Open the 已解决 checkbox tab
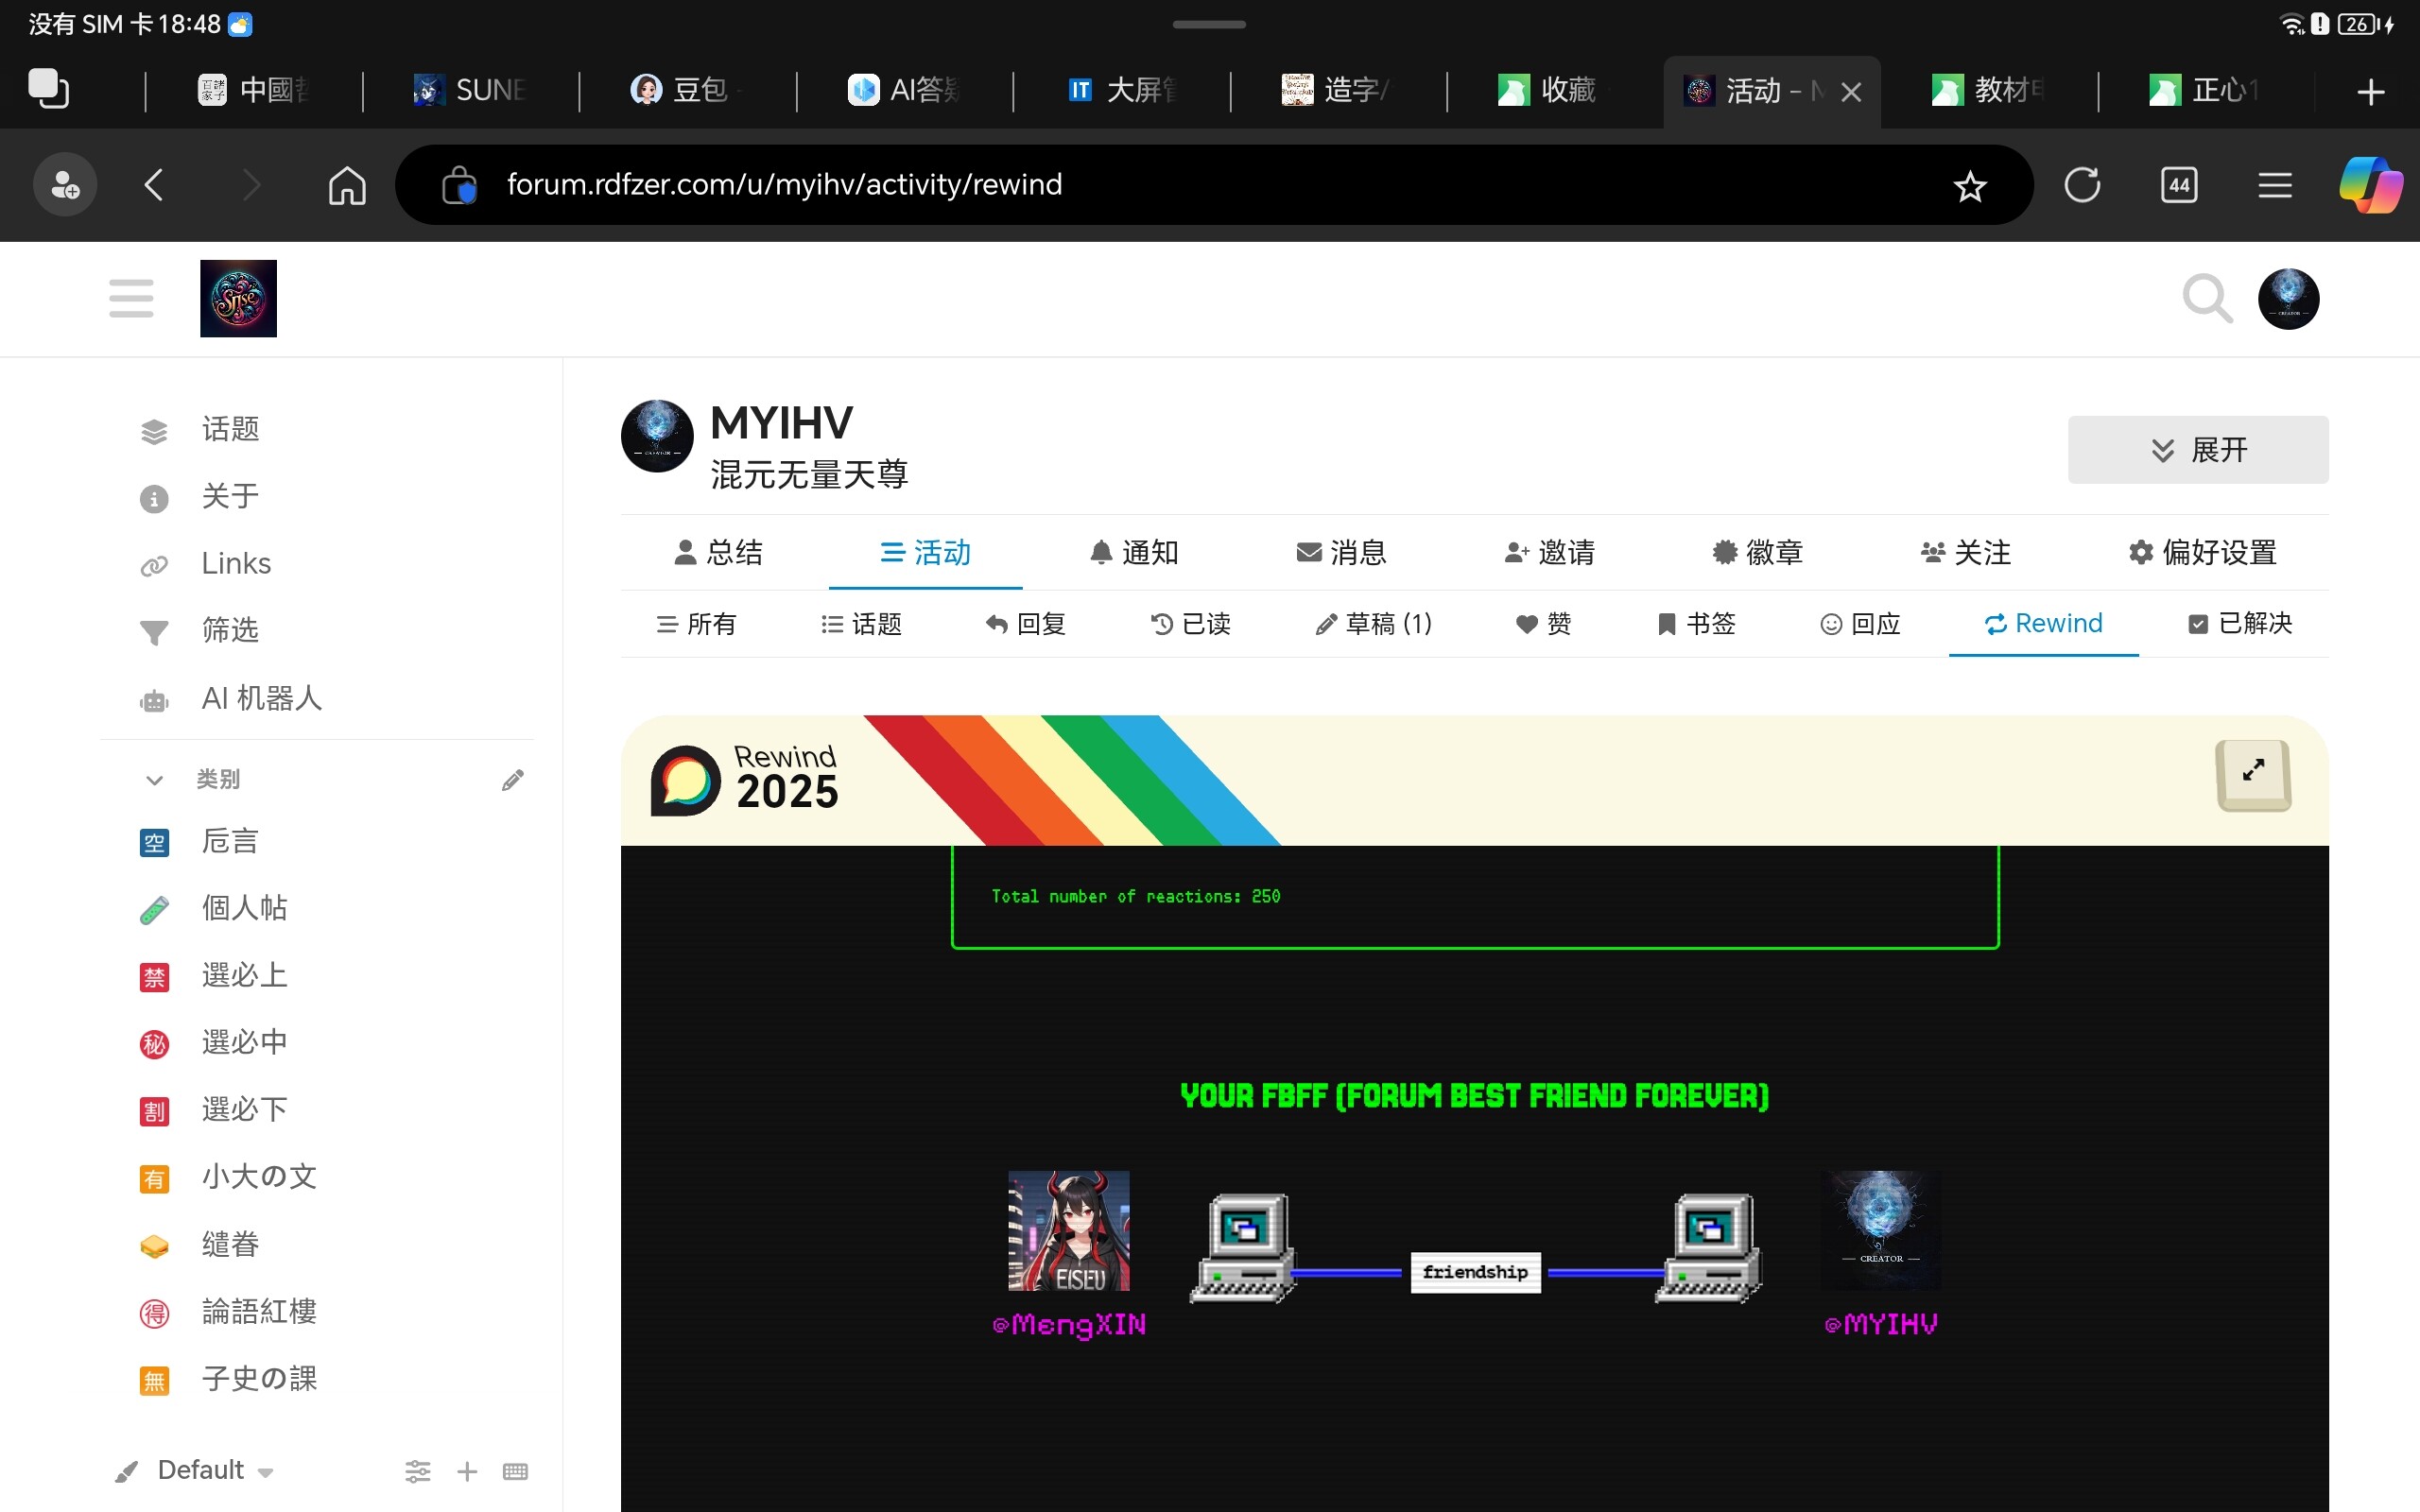 [x=2240, y=624]
